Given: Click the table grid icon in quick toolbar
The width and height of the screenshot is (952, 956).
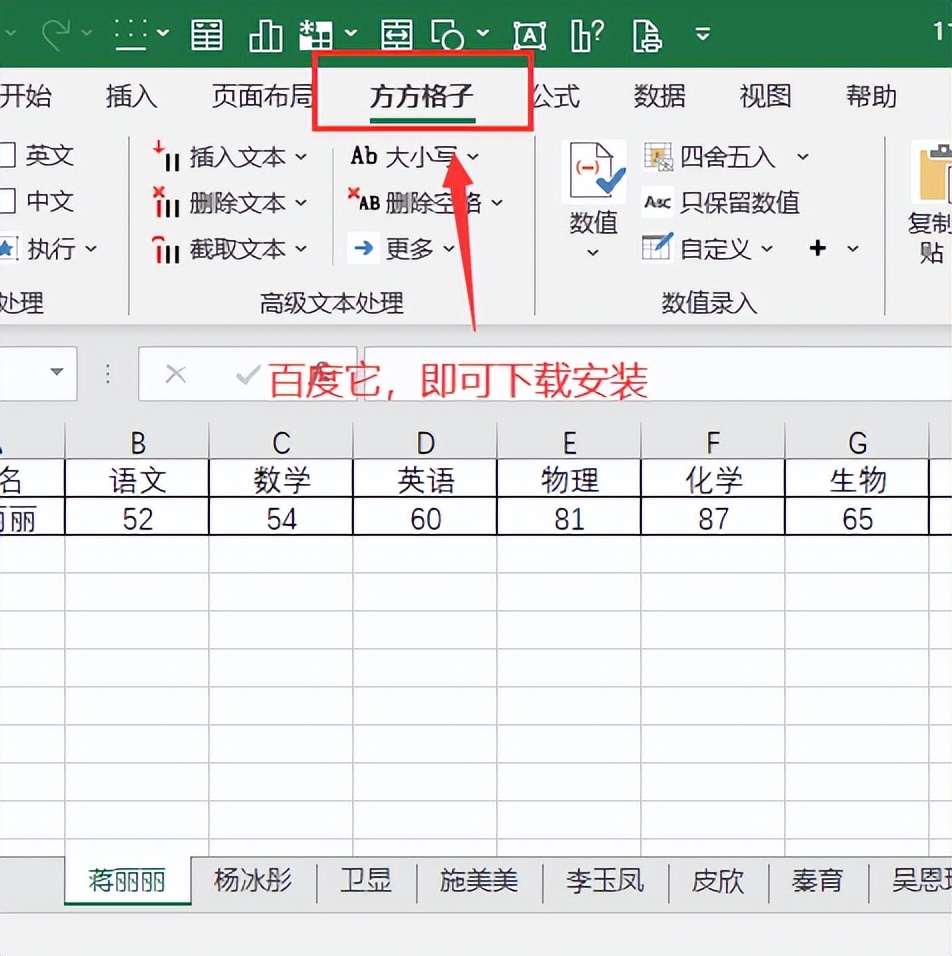Looking at the screenshot, I should click(x=316, y=34).
